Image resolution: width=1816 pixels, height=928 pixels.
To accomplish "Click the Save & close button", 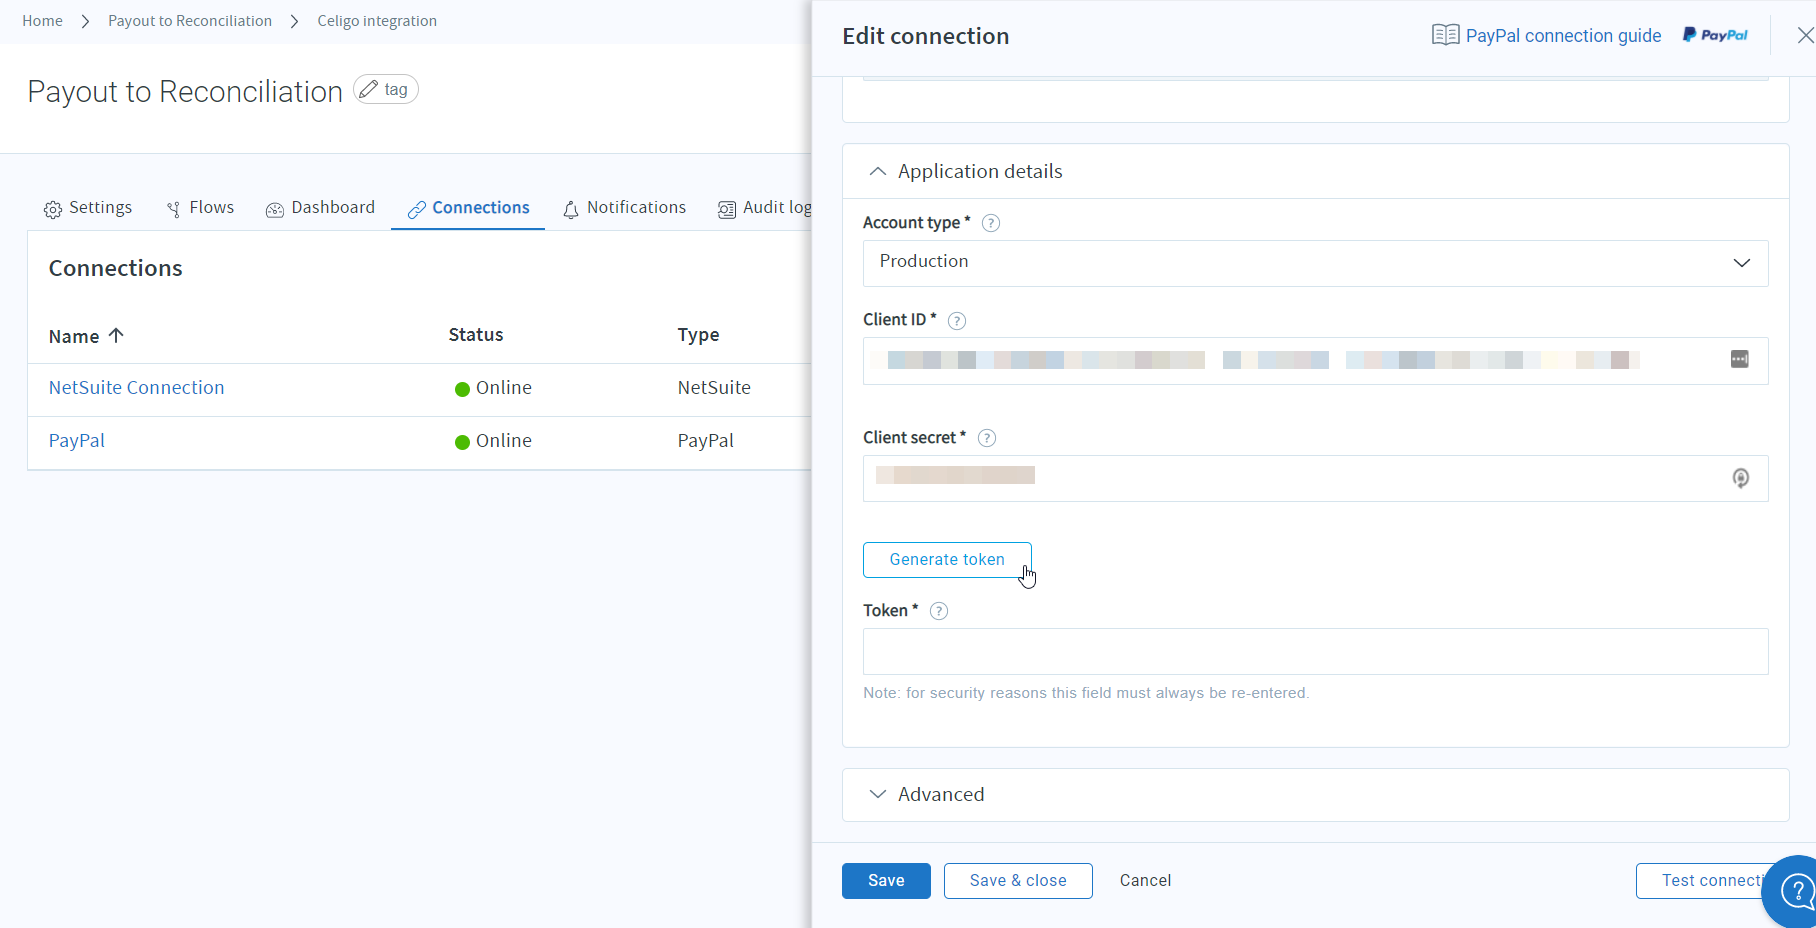I will point(1018,881).
